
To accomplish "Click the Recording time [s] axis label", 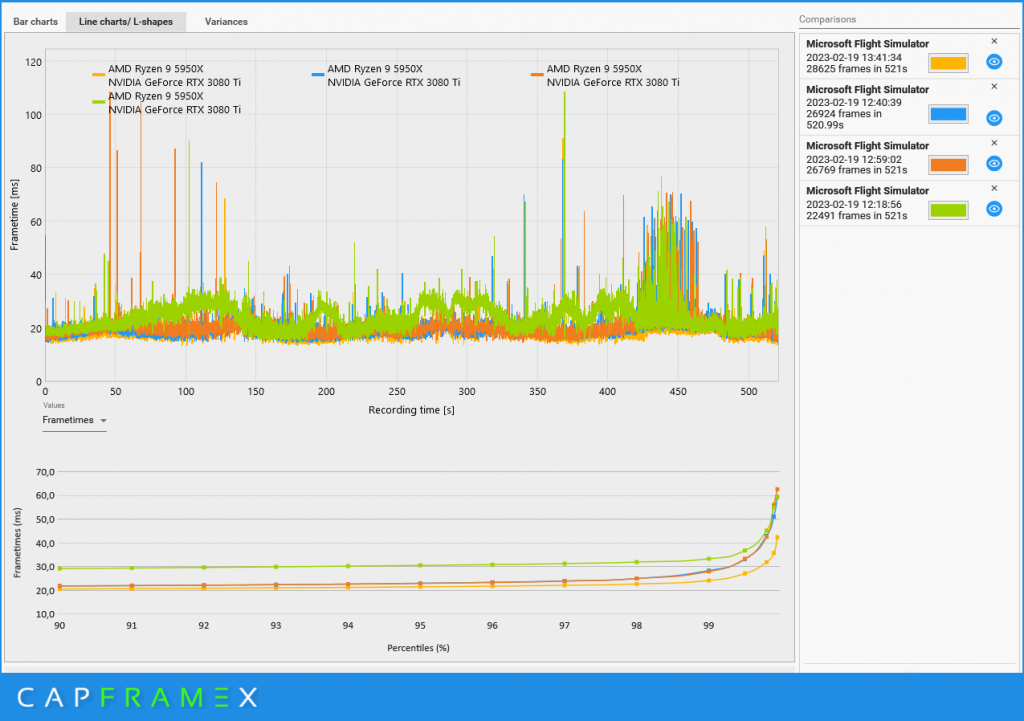I will pyautogui.click(x=411, y=410).
